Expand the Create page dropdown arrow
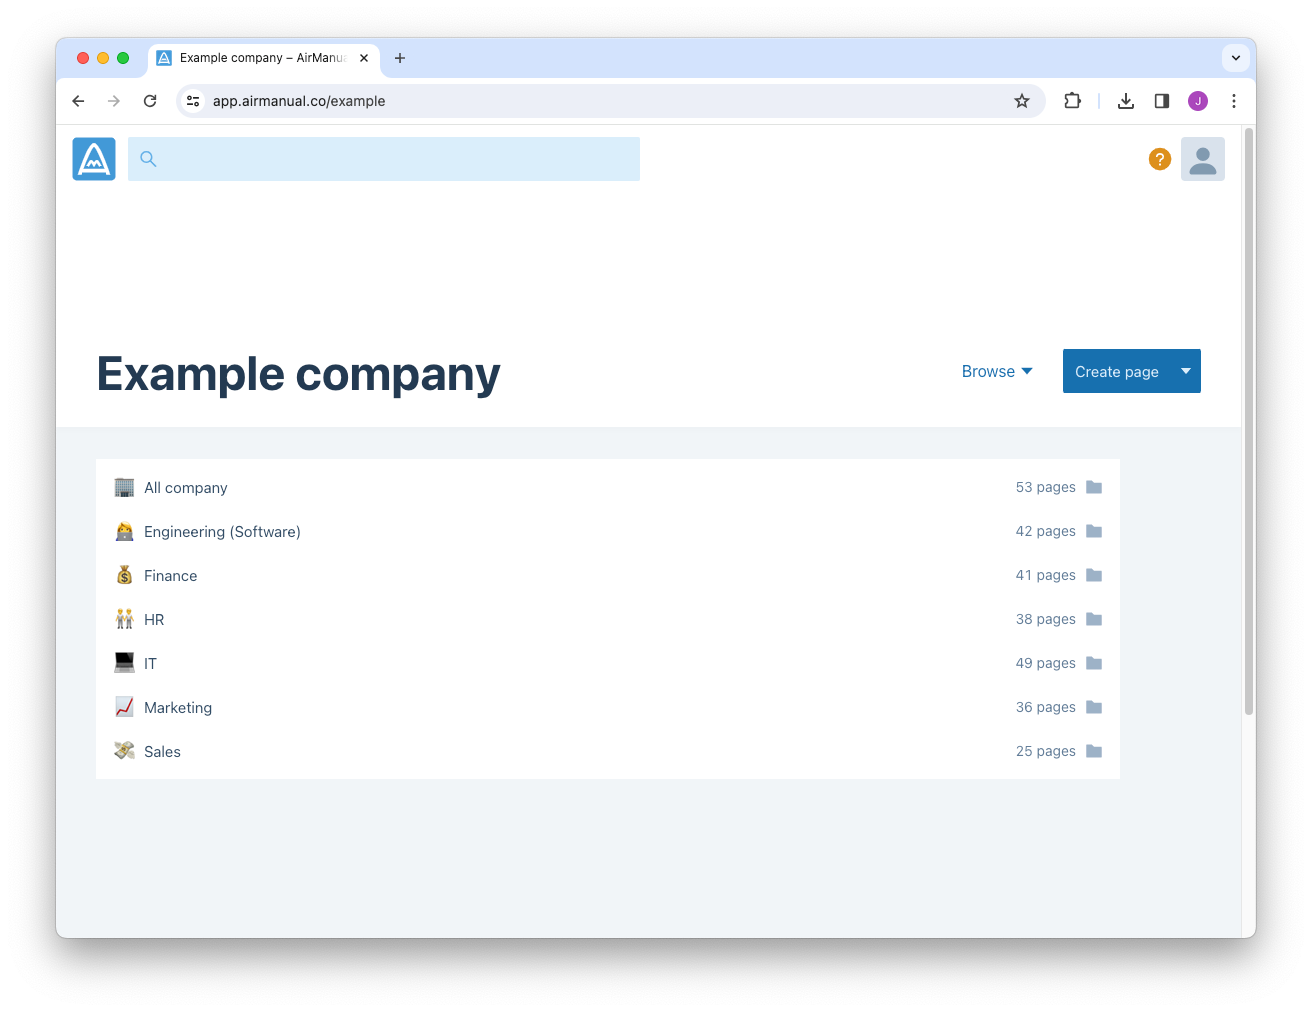Viewport: 1312px width, 1012px height. [1185, 371]
